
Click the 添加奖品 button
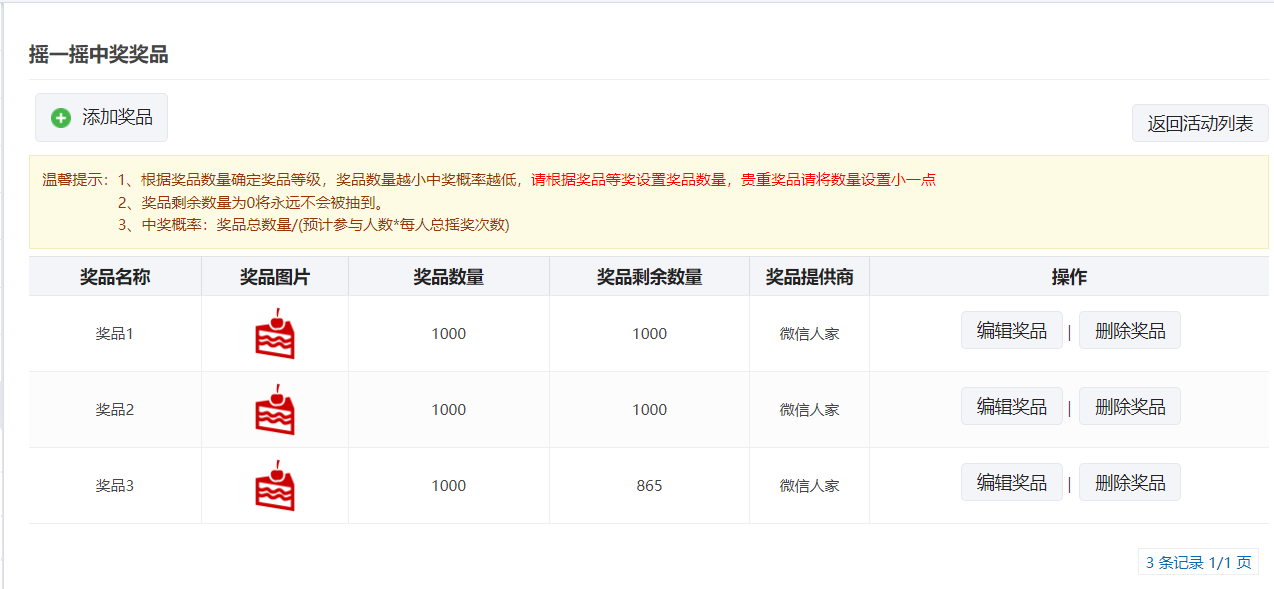click(x=101, y=118)
